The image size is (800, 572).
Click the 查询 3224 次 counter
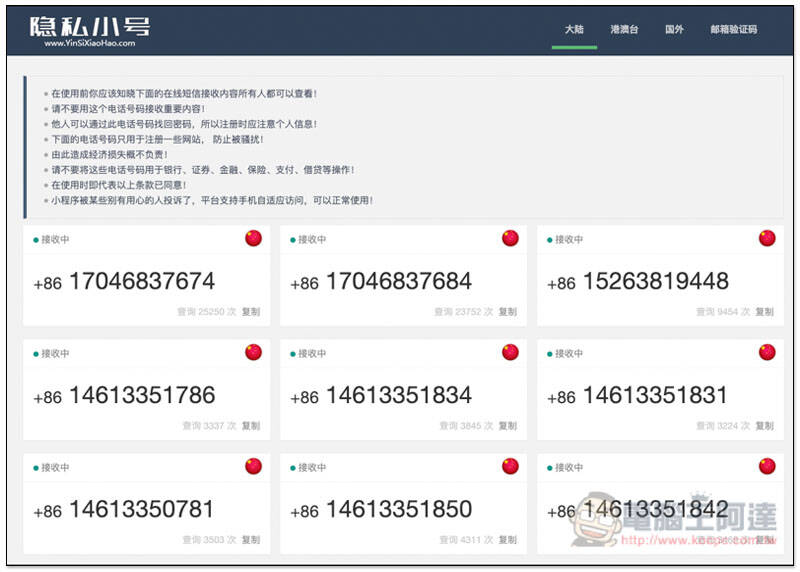coord(723,426)
